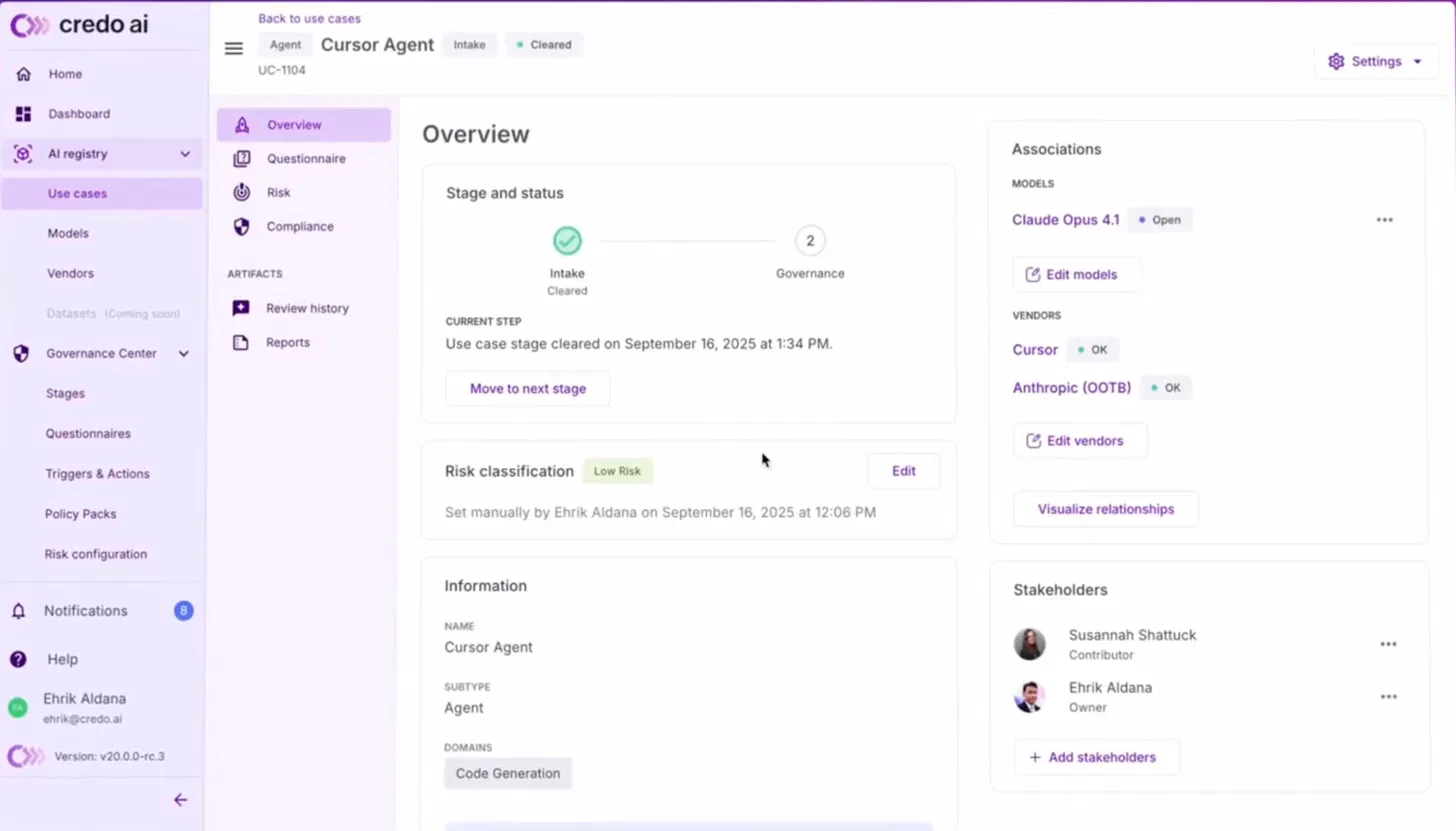The image size is (1456, 831).
Task: Click the Governance step 2 circle
Action: click(x=810, y=240)
